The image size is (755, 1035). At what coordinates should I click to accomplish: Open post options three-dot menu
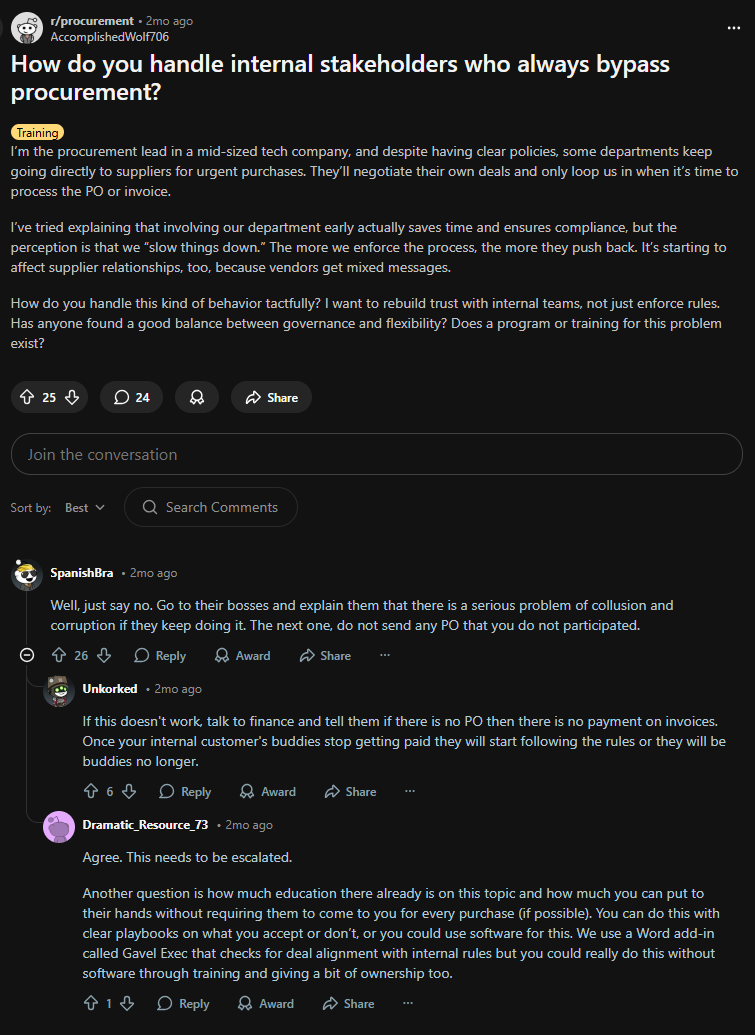[734, 28]
